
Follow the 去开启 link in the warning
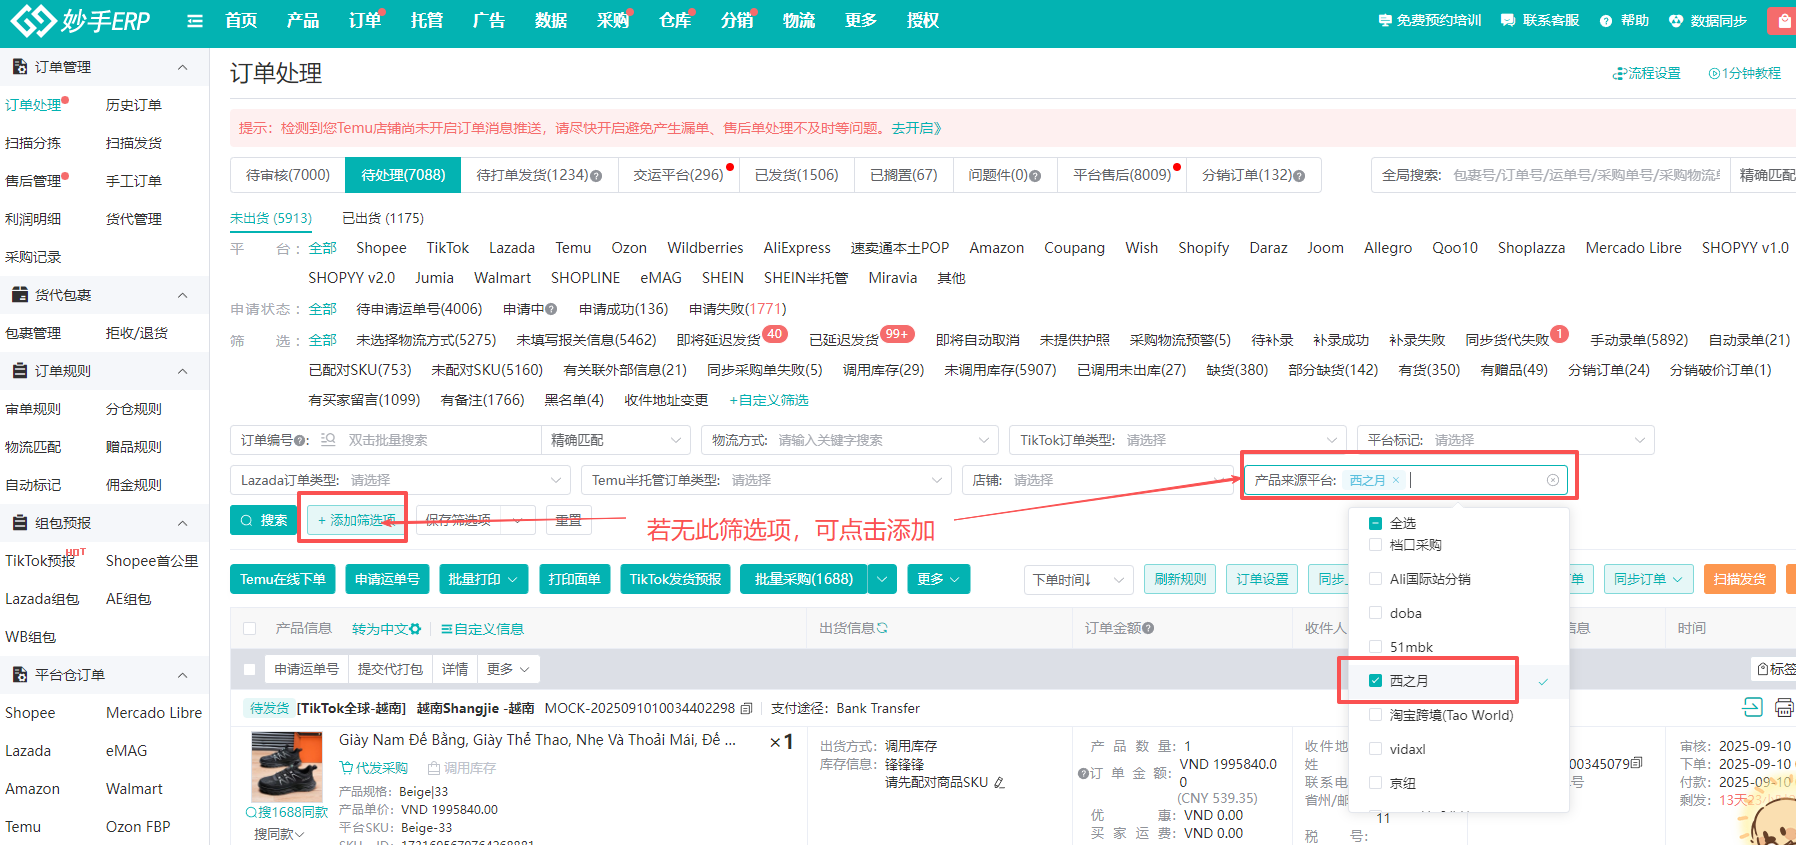tap(916, 128)
